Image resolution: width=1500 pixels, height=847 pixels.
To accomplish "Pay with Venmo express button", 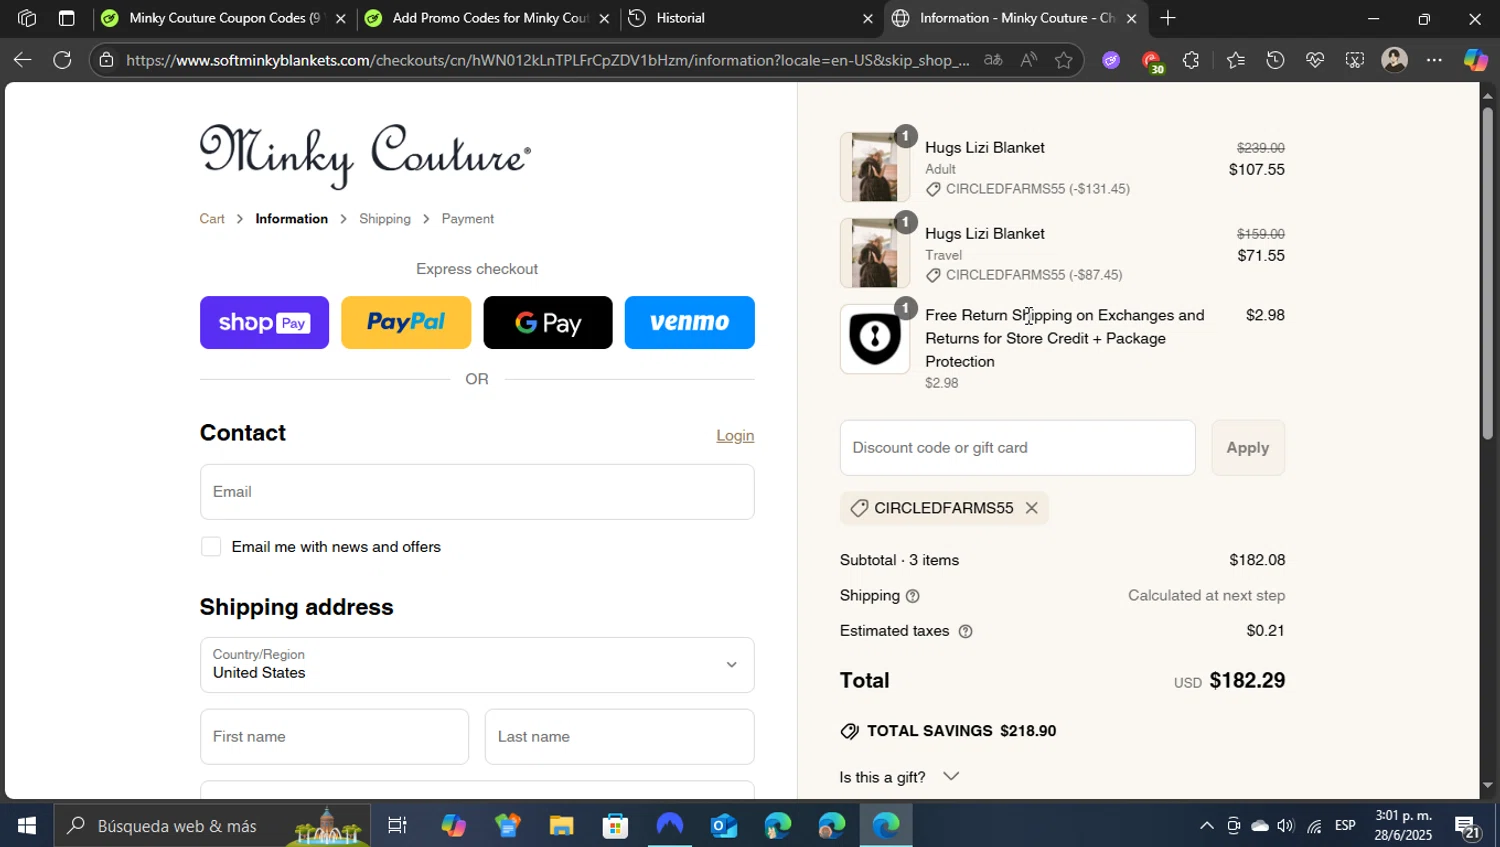I will click(690, 323).
